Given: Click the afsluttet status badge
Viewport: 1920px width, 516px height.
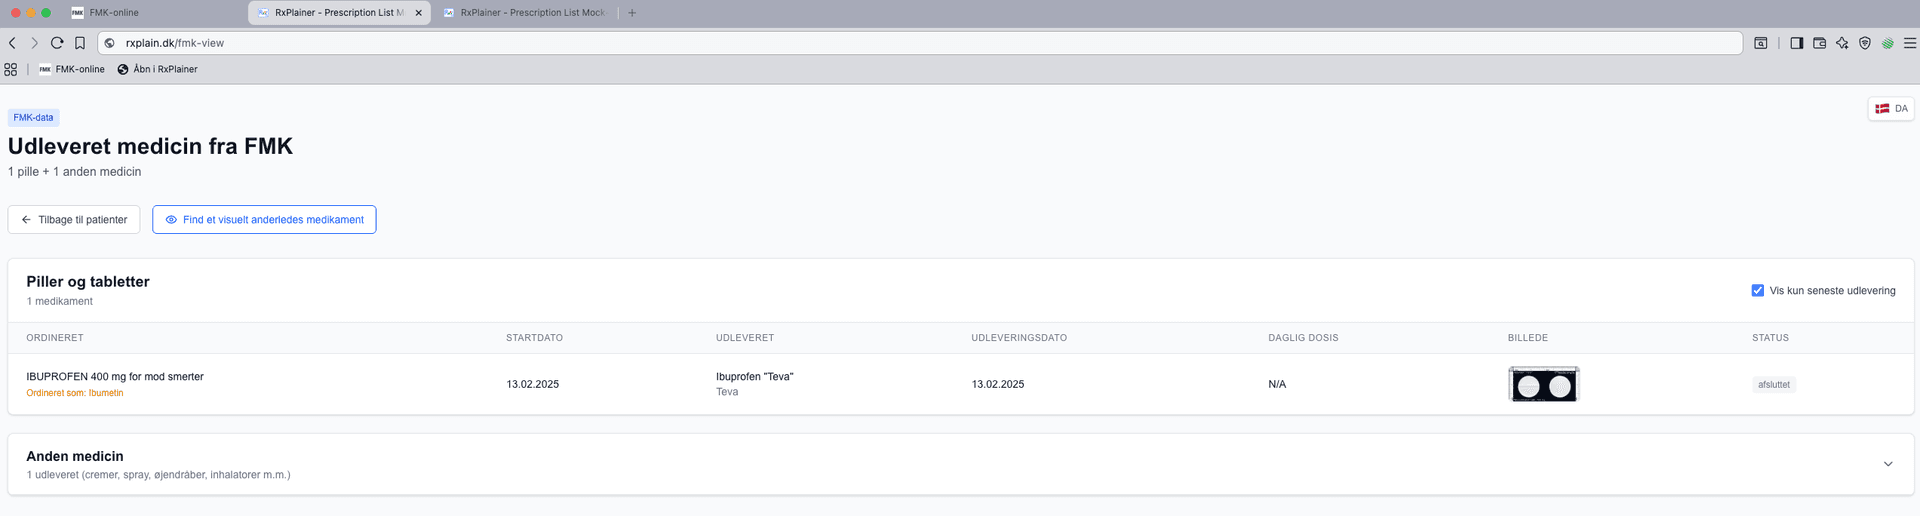Looking at the screenshot, I should pos(1774,385).
